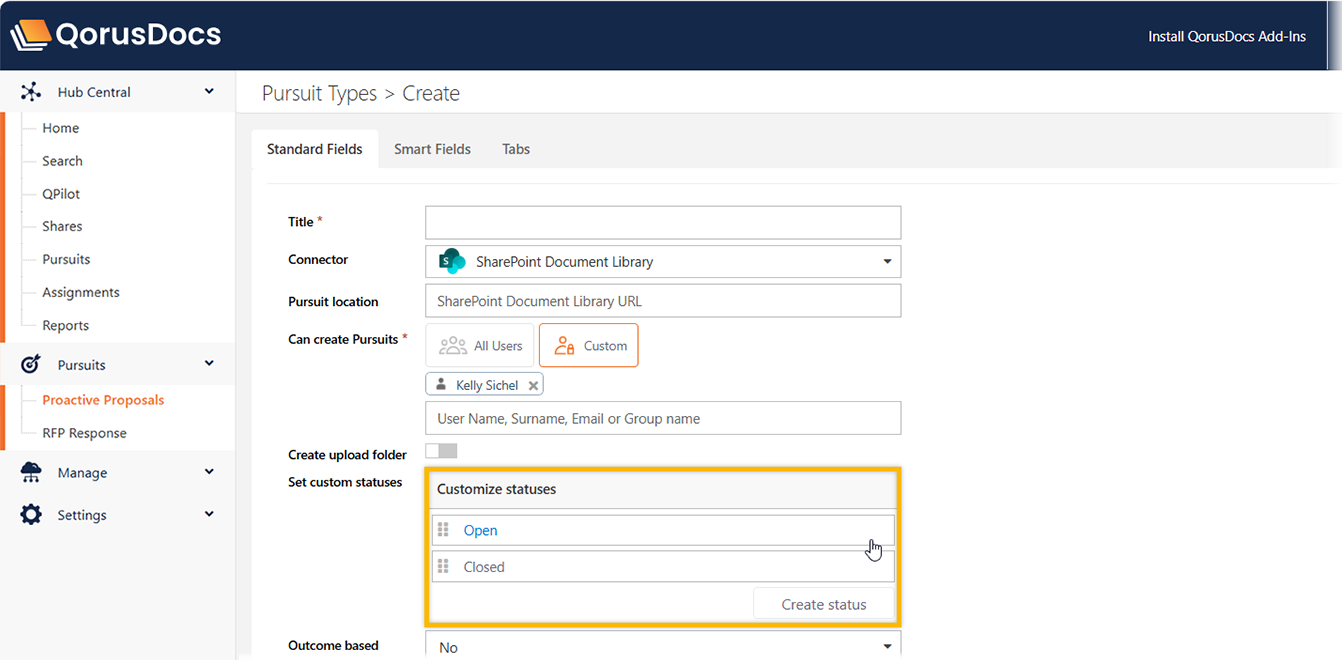
Task: Remove Kelly Sichel user tag
Action: pos(534,386)
